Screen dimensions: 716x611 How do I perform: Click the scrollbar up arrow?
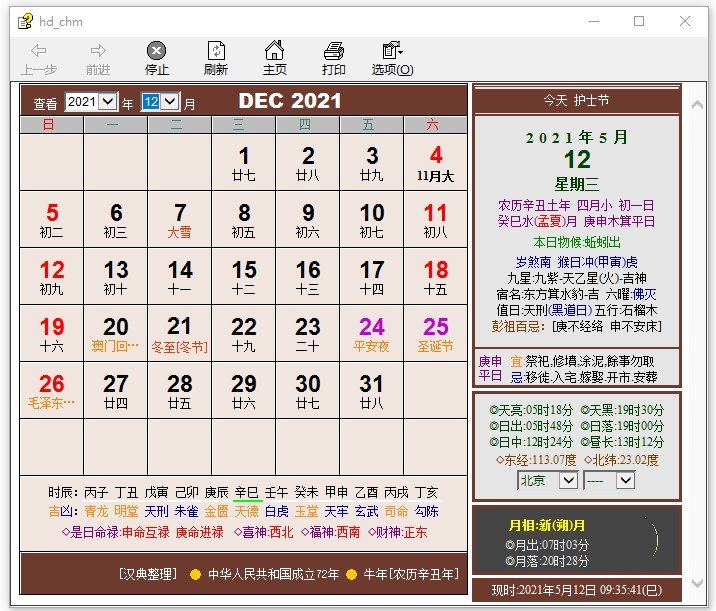(697, 105)
